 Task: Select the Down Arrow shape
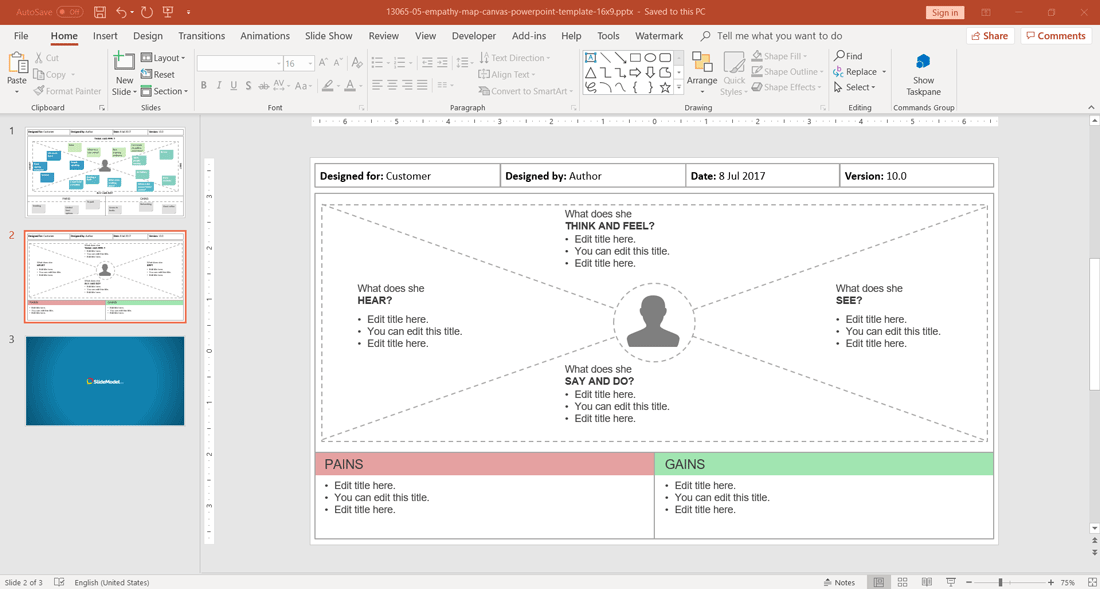click(x=650, y=72)
